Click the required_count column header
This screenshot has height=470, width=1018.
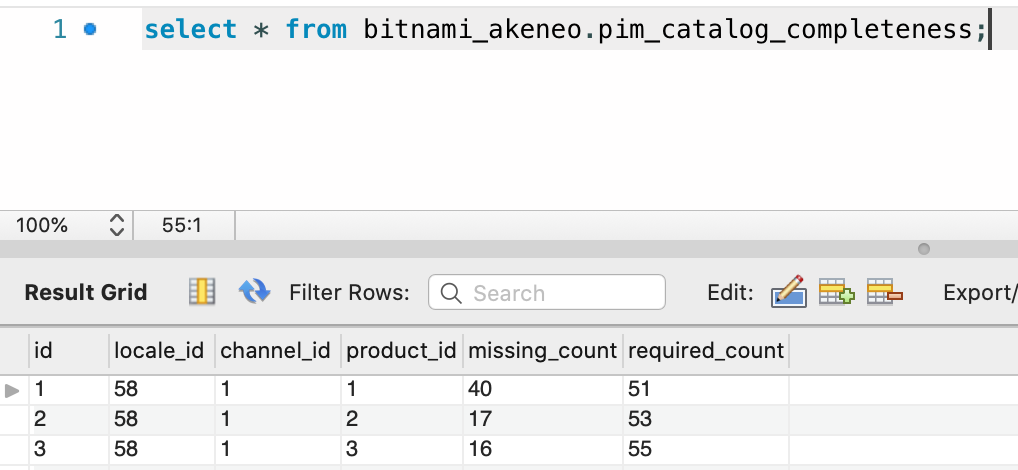[x=706, y=351]
